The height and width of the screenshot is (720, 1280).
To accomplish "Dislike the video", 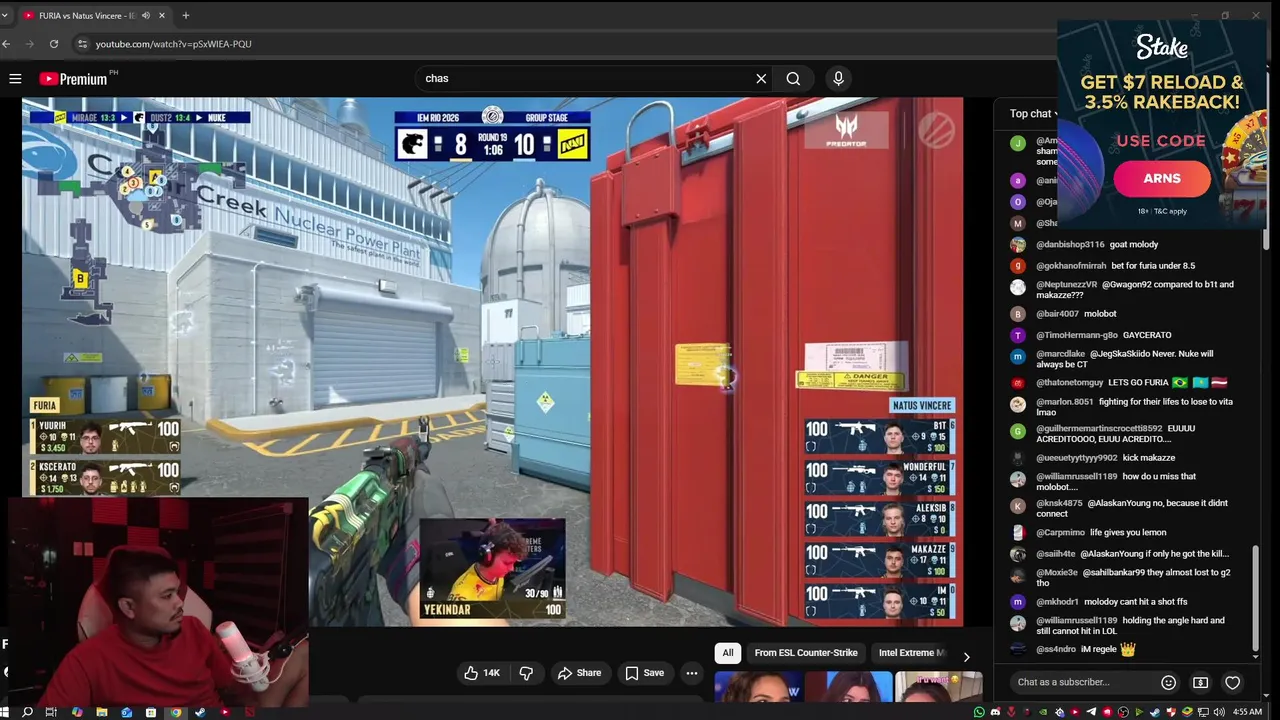I will click(x=526, y=673).
